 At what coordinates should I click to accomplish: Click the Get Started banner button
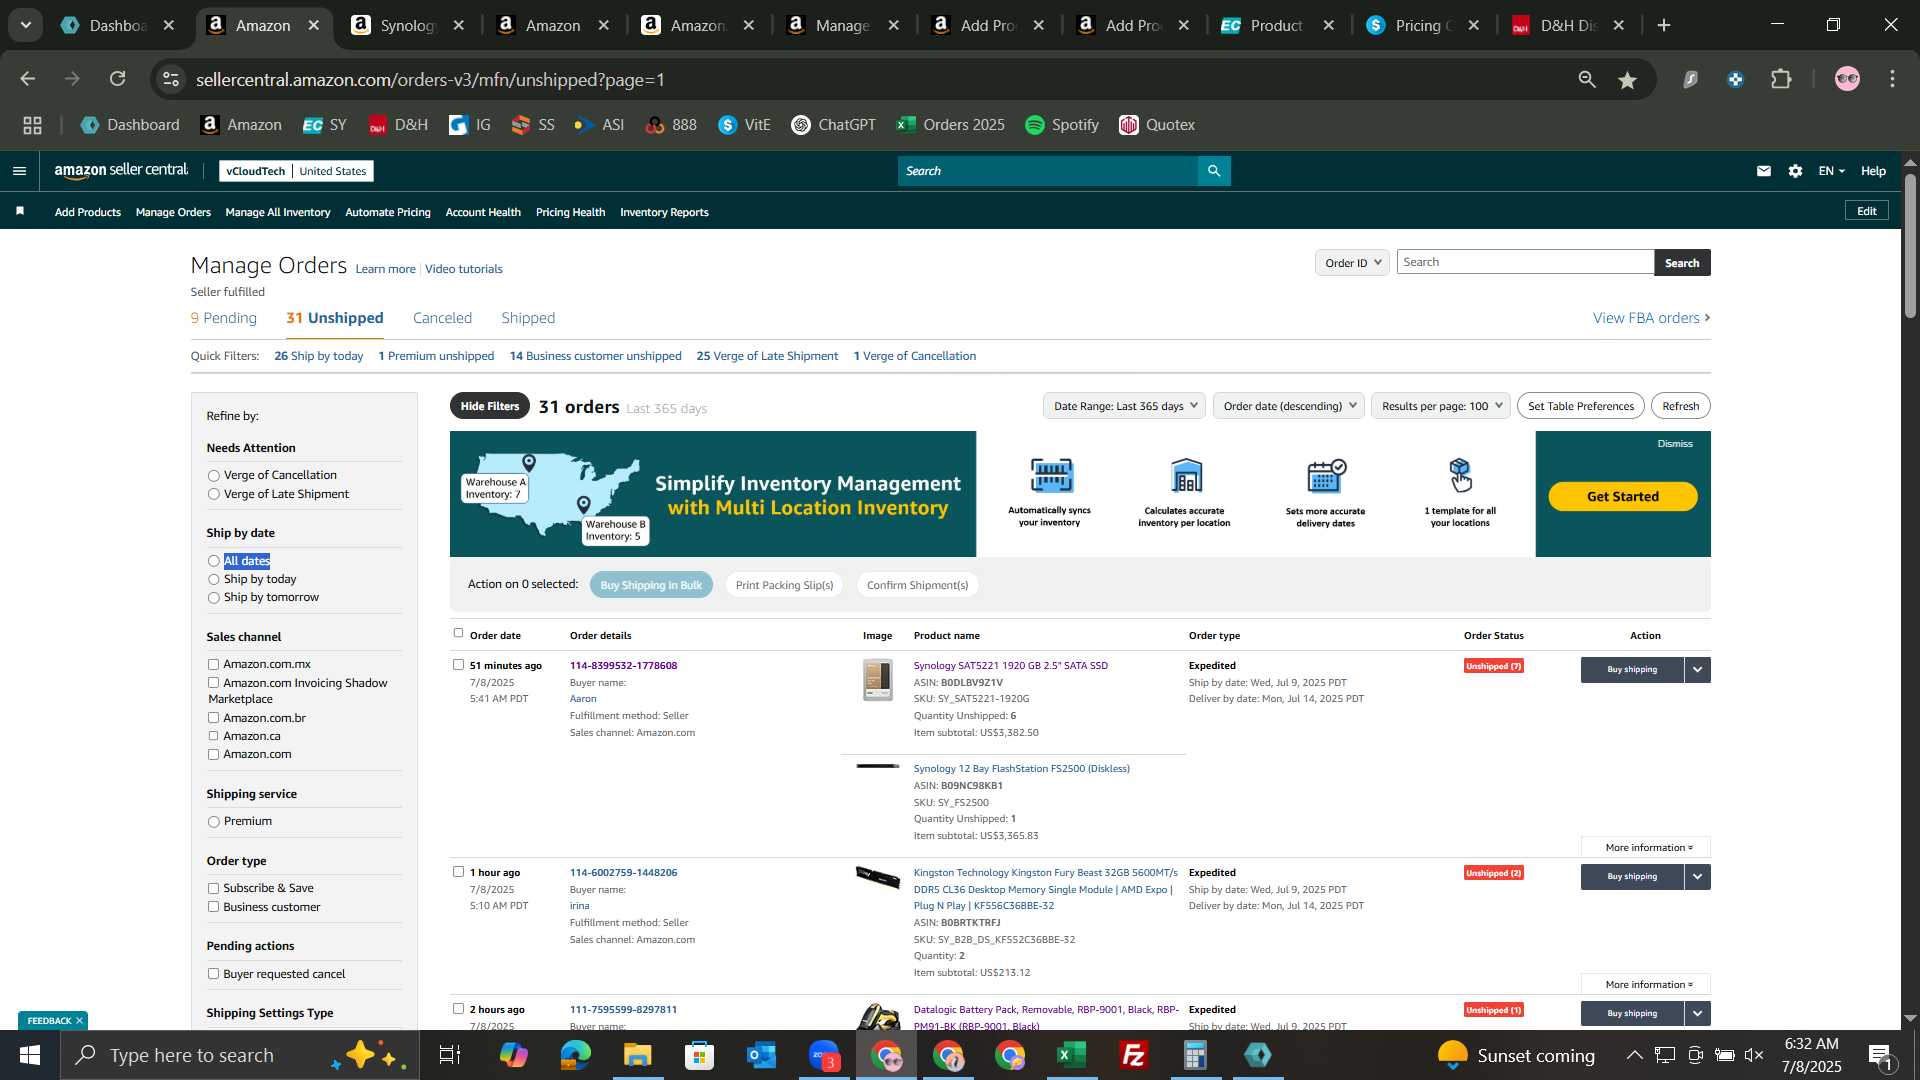click(x=1622, y=497)
